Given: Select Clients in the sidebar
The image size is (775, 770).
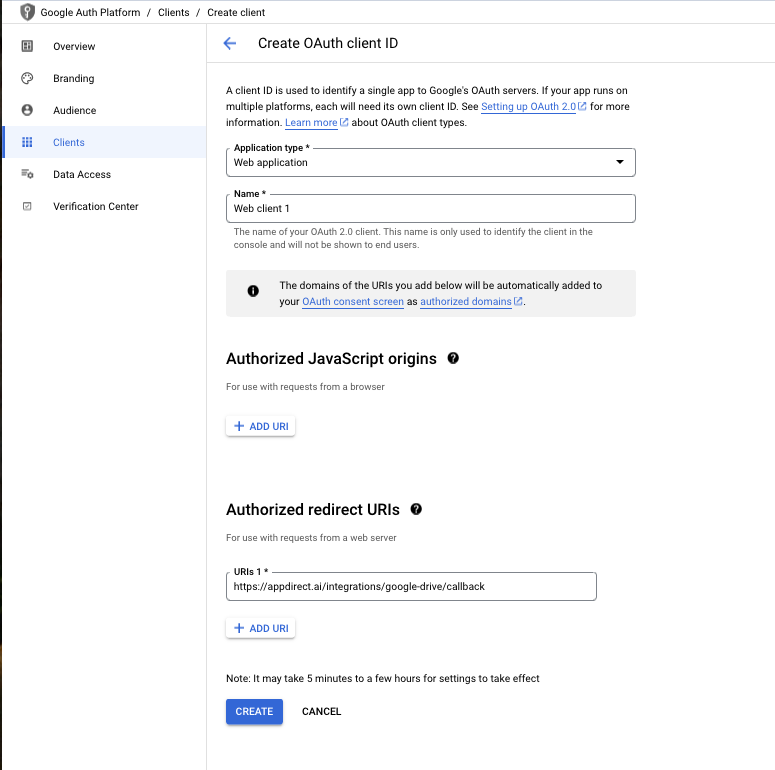Looking at the screenshot, I should 104,142.
